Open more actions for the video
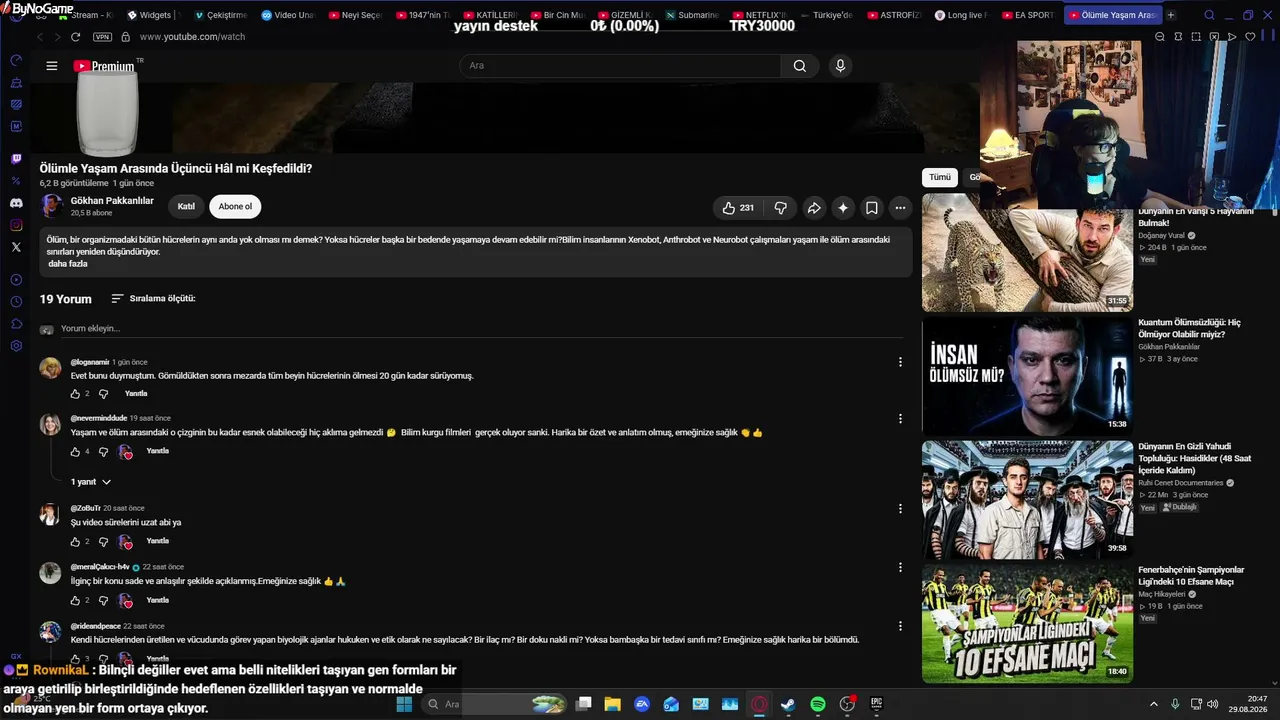Image resolution: width=1280 pixels, height=720 pixels. 901,208
